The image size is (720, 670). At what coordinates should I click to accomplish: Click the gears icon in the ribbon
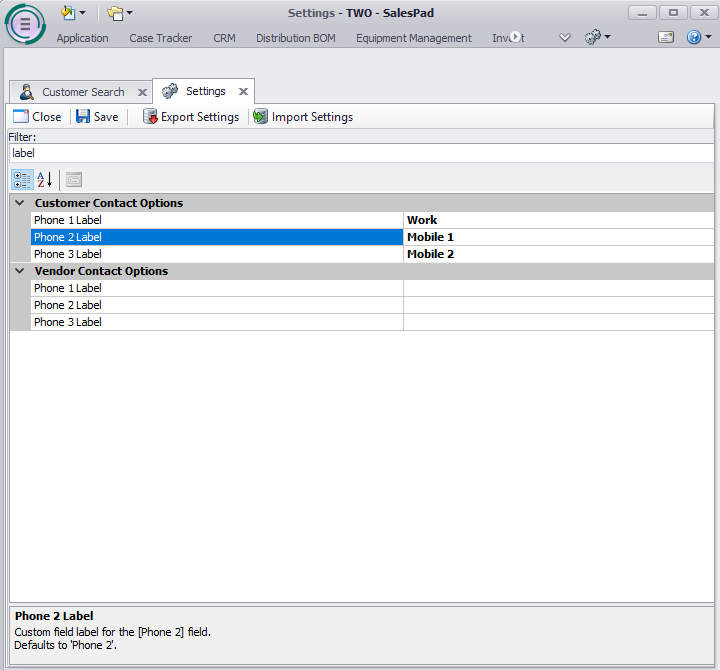tap(593, 37)
